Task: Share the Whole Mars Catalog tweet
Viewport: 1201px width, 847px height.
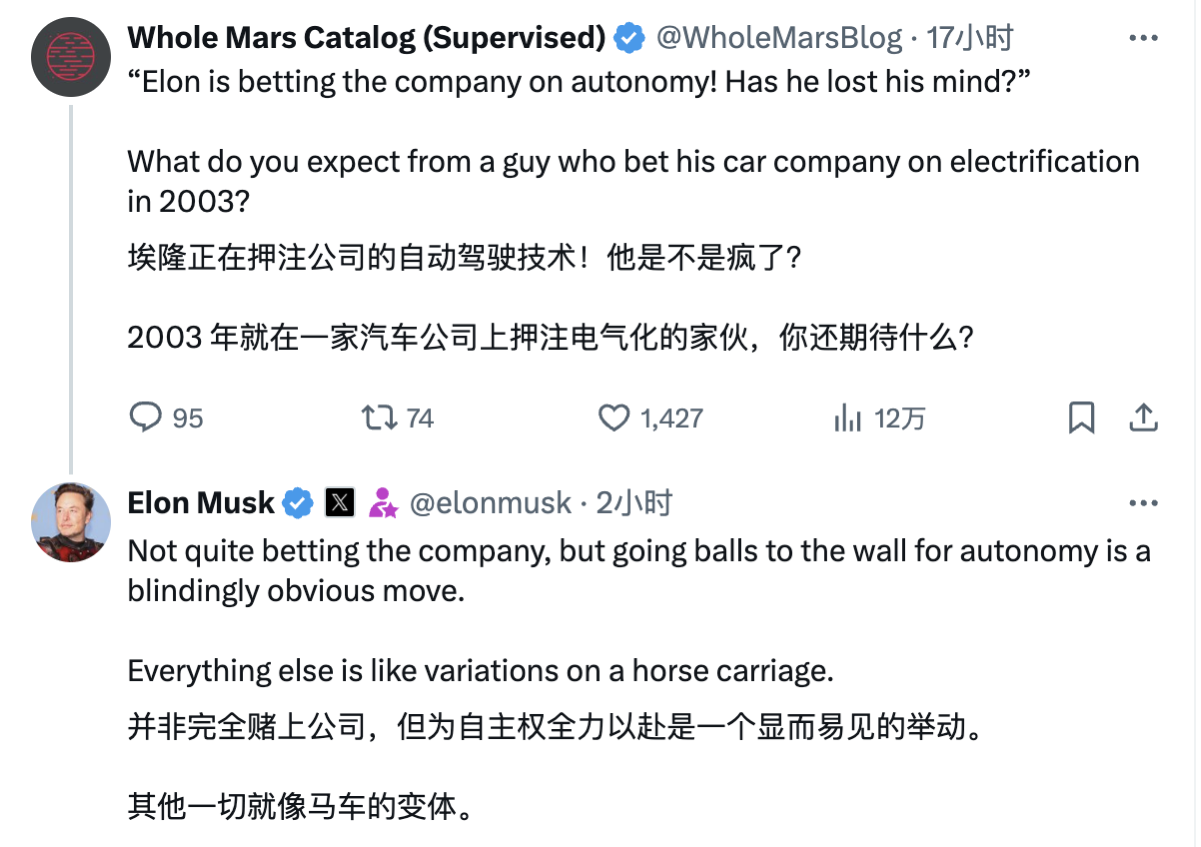Action: coord(1143,417)
